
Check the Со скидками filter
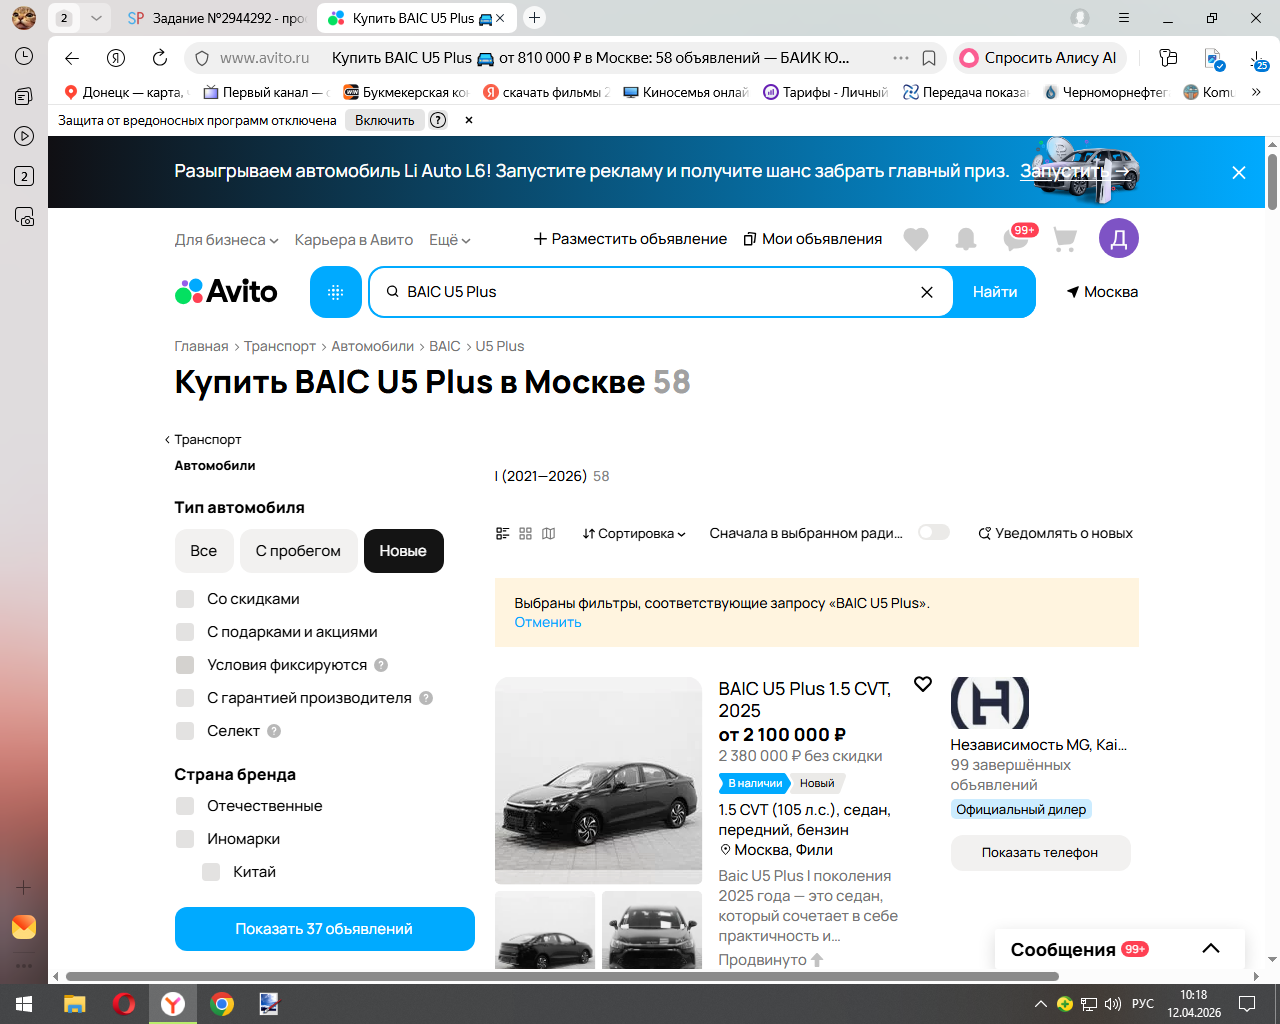coord(185,599)
